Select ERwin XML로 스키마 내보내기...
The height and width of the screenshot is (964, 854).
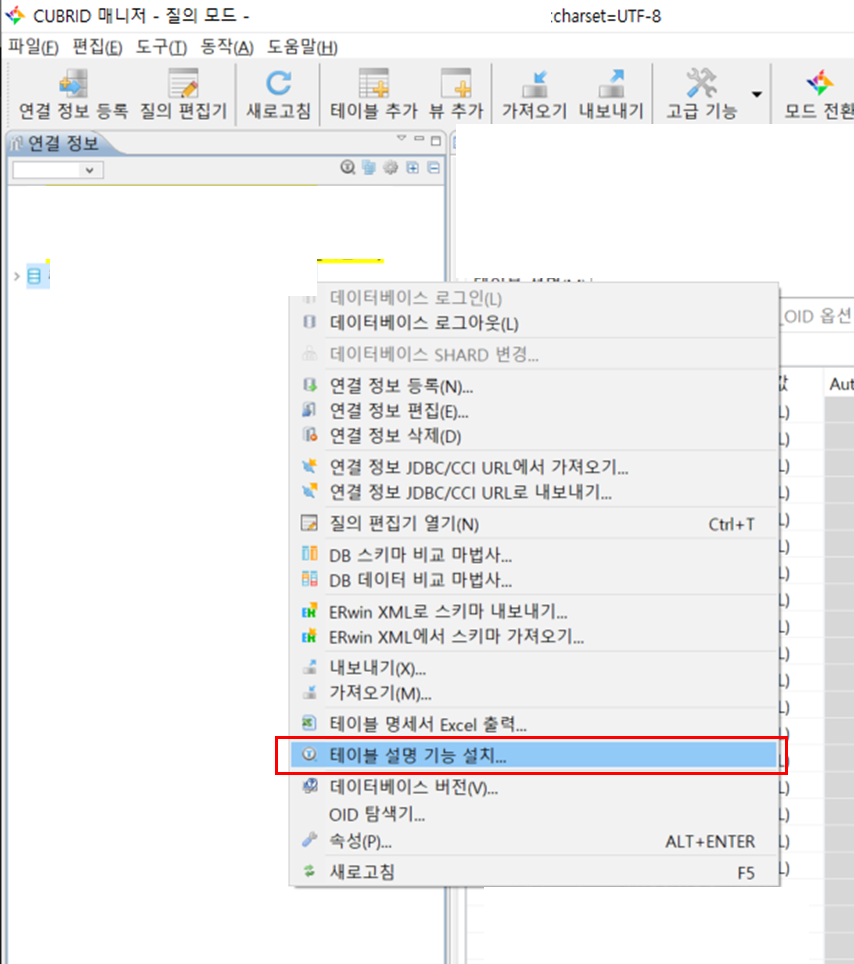(532, 612)
